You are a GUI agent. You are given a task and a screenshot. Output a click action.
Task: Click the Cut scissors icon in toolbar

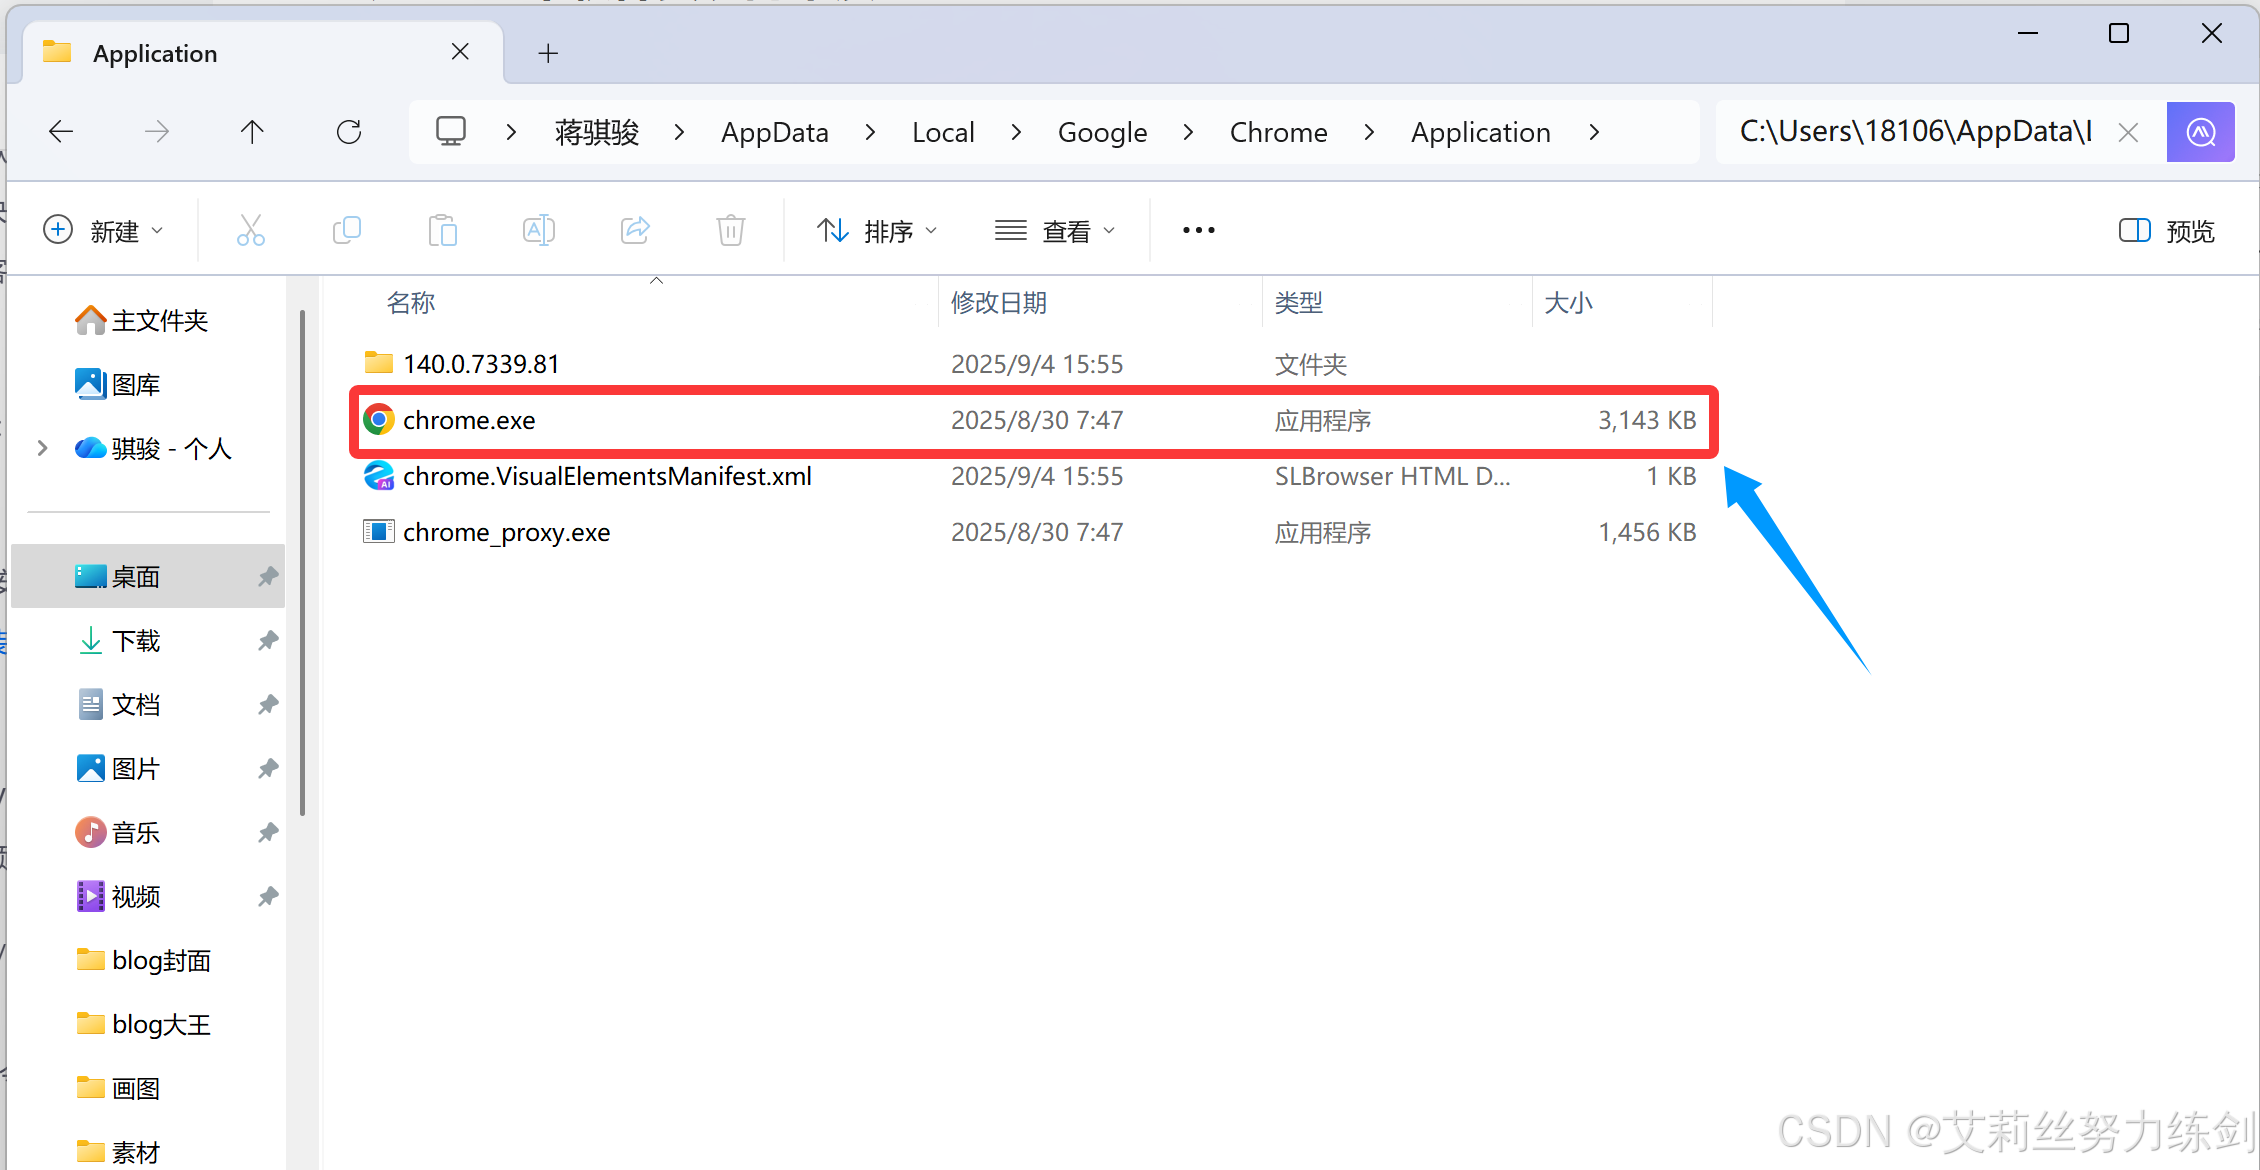click(250, 231)
